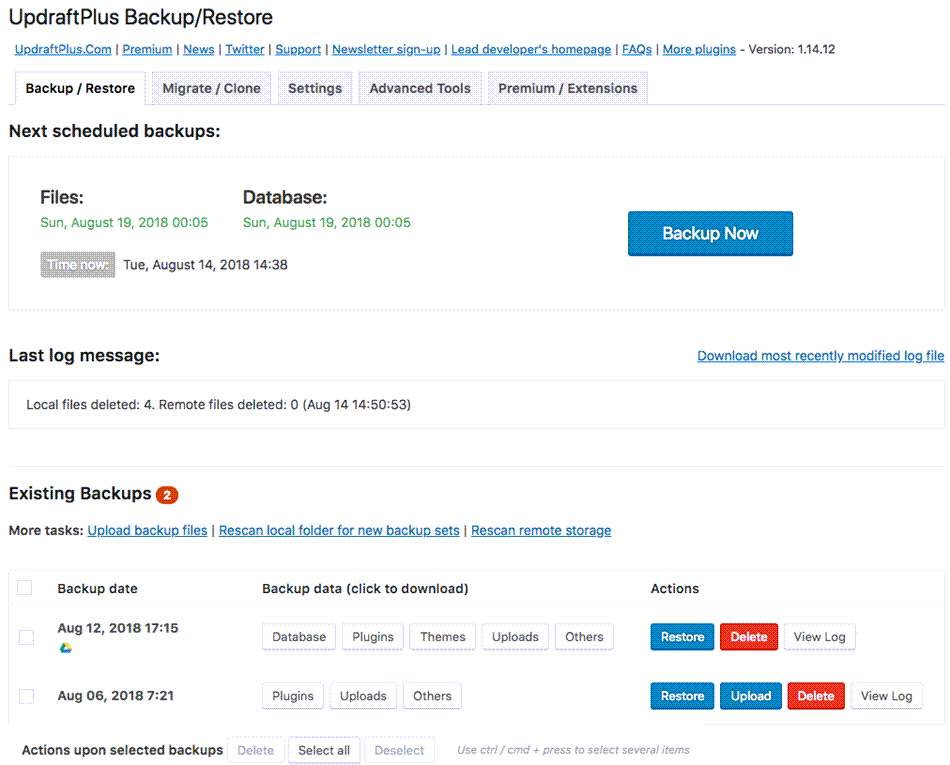Viewport: 950px width, 765px height.
Task: Follow the Premium link in the header
Action: (147, 50)
